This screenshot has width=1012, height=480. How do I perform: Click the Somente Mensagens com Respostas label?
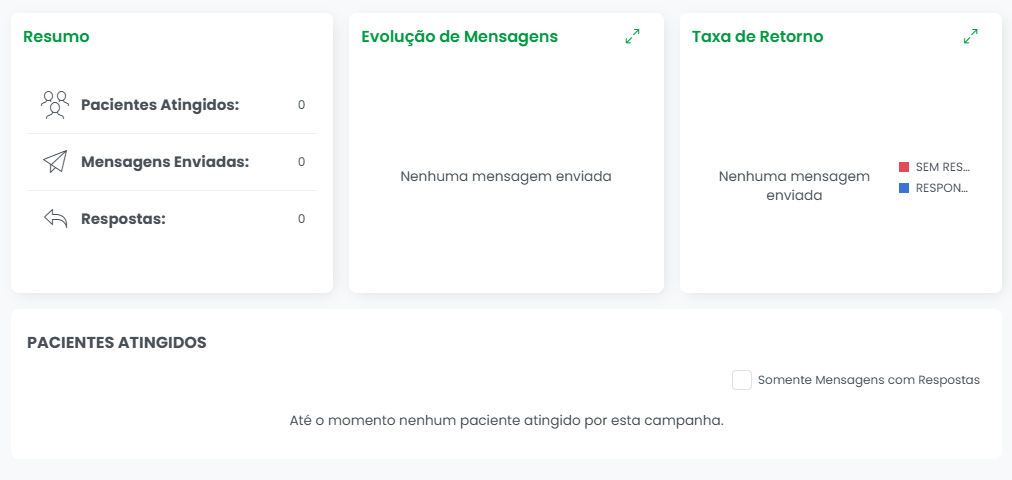(869, 380)
